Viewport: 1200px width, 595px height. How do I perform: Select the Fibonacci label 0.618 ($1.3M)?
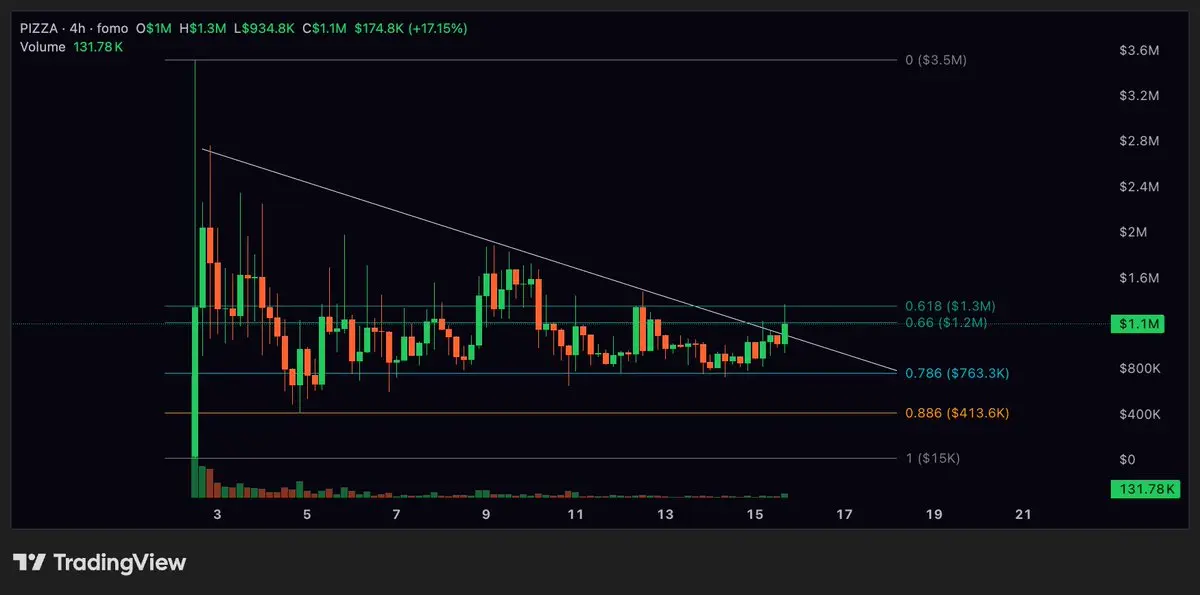tap(950, 306)
